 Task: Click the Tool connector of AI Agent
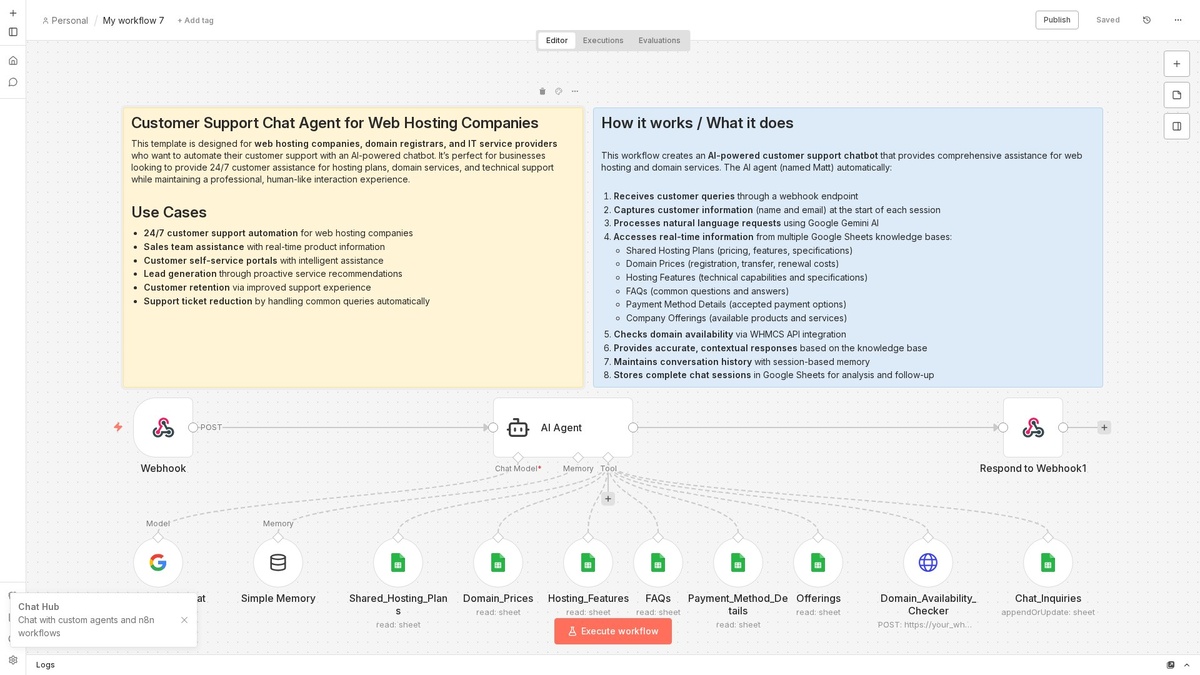tap(608, 457)
